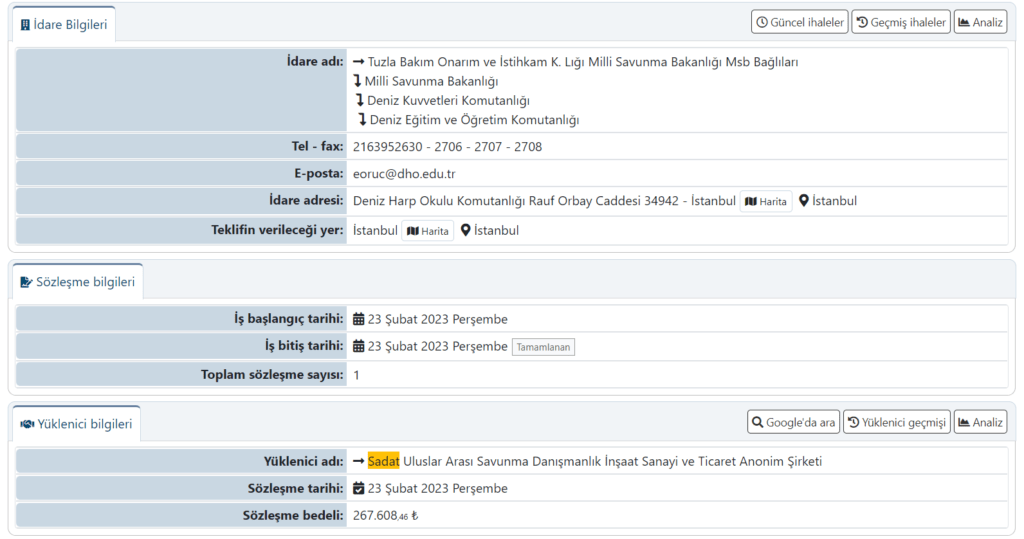Screen dimensions: 1024x539
Task: Click calendar icon beside İş başlangıç tarihi
Action: tap(359, 320)
